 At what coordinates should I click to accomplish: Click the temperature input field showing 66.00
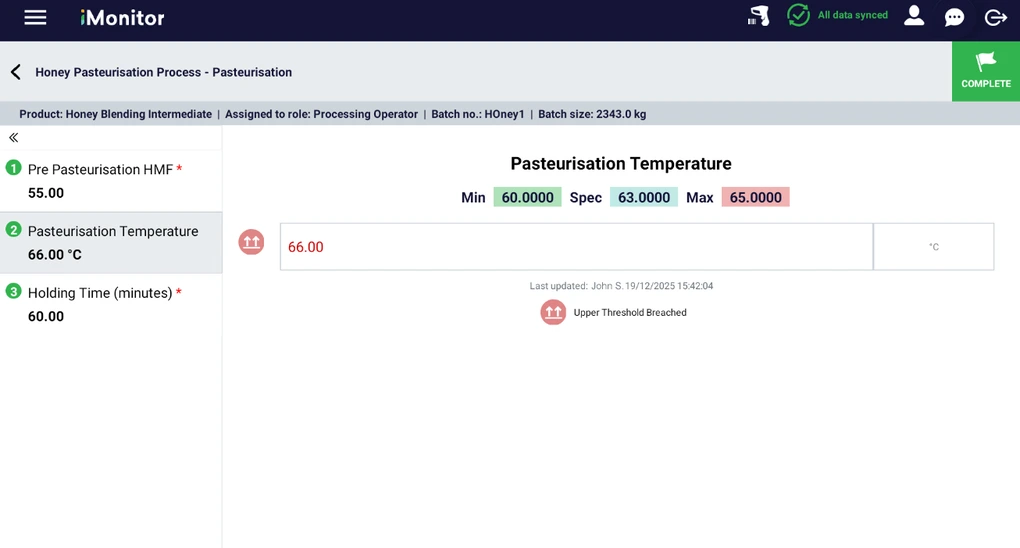(576, 247)
